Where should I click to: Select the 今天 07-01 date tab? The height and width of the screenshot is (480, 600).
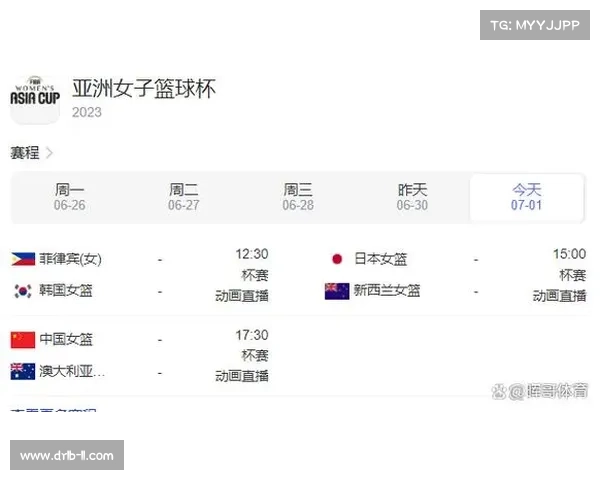(x=527, y=197)
